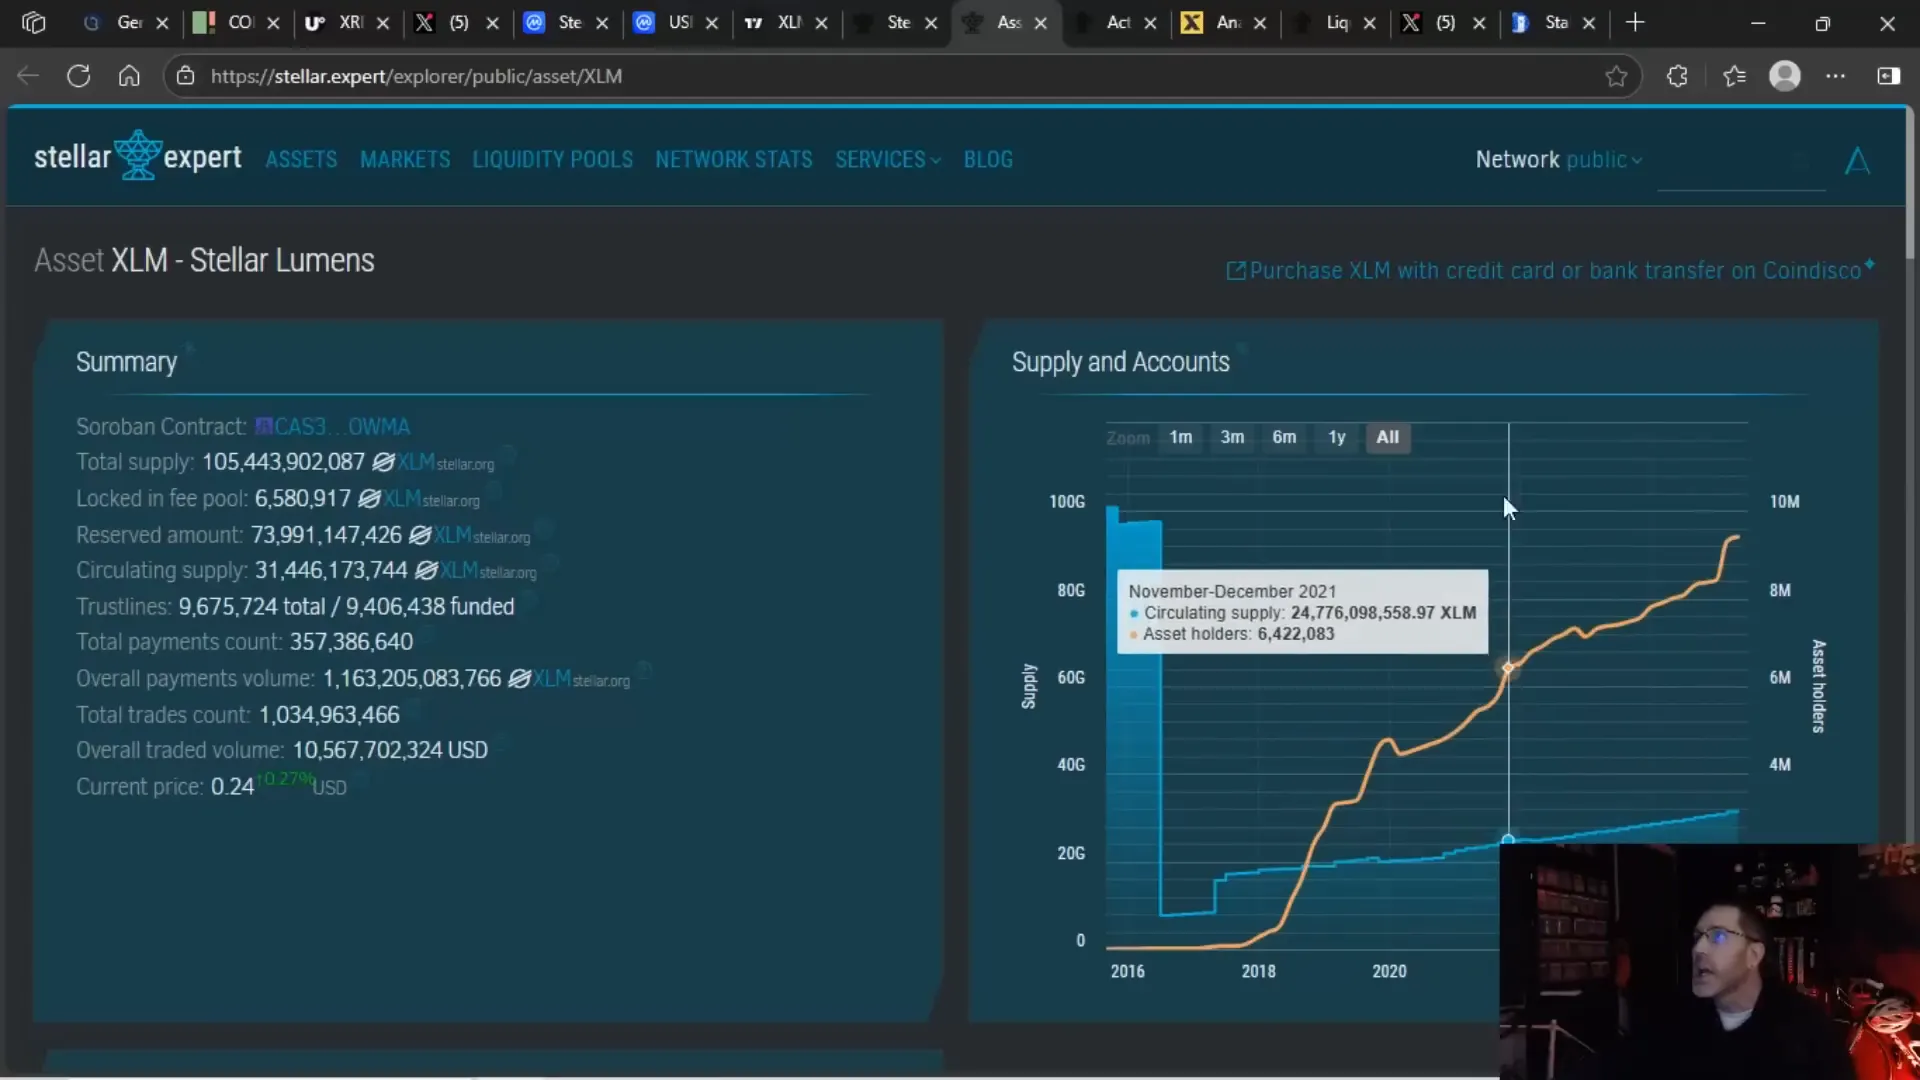This screenshot has width=1920, height=1080.
Task: Click the 2018 x-axis label
Action: click(1258, 971)
